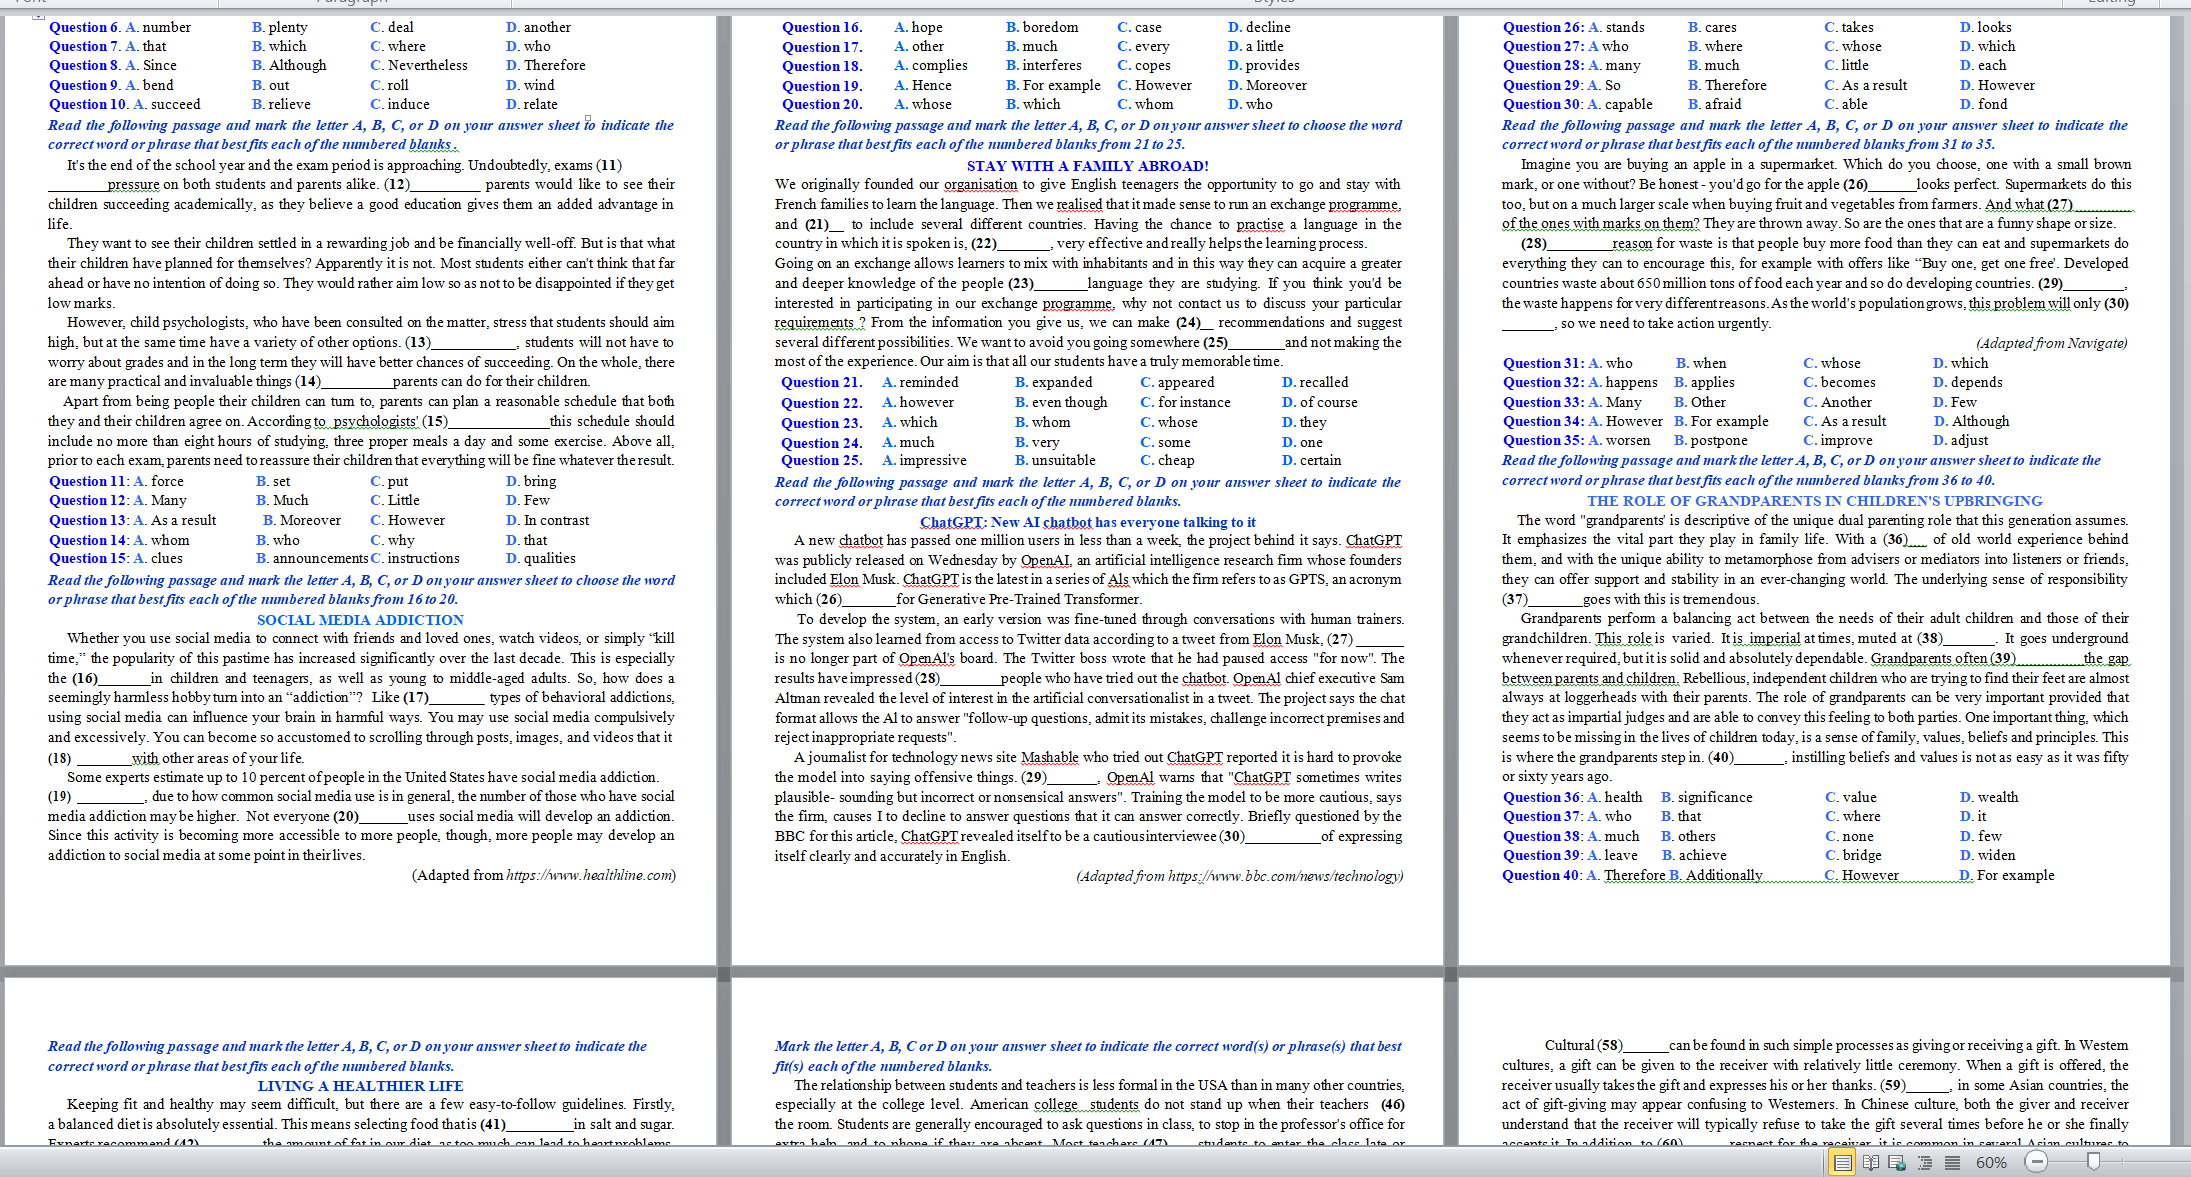The height and width of the screenshot is (1177, 2191).
Task: Click the zoom out minus button
Action: [2036, 1162]
